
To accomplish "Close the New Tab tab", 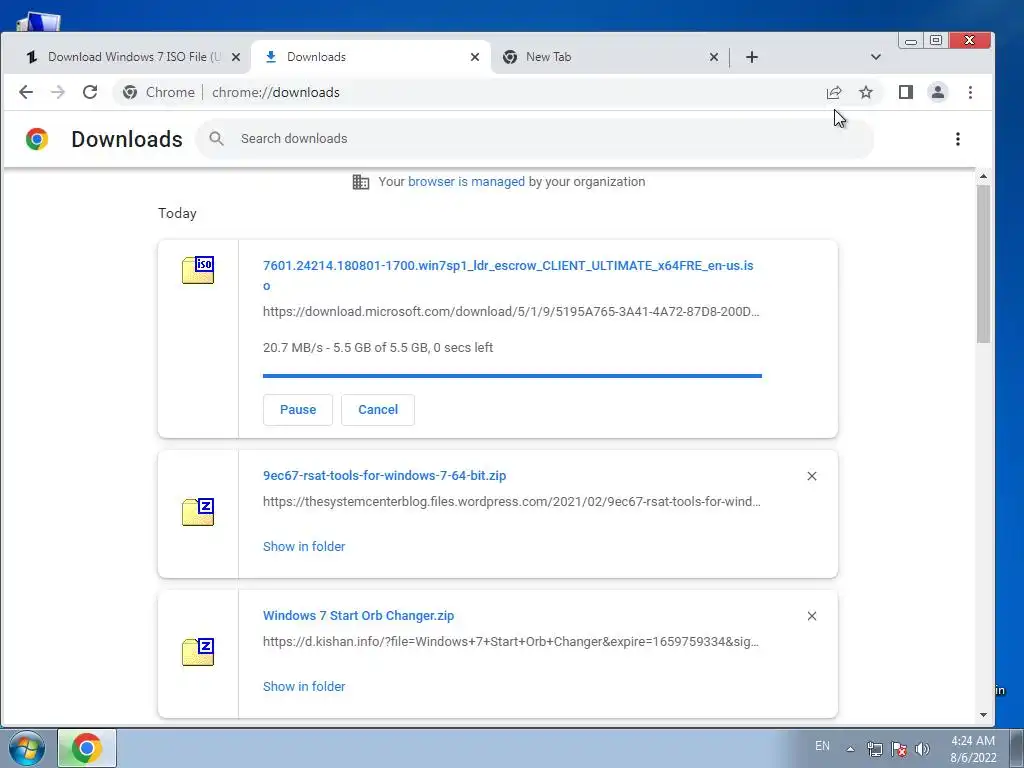I will click(x=714, y=57).
